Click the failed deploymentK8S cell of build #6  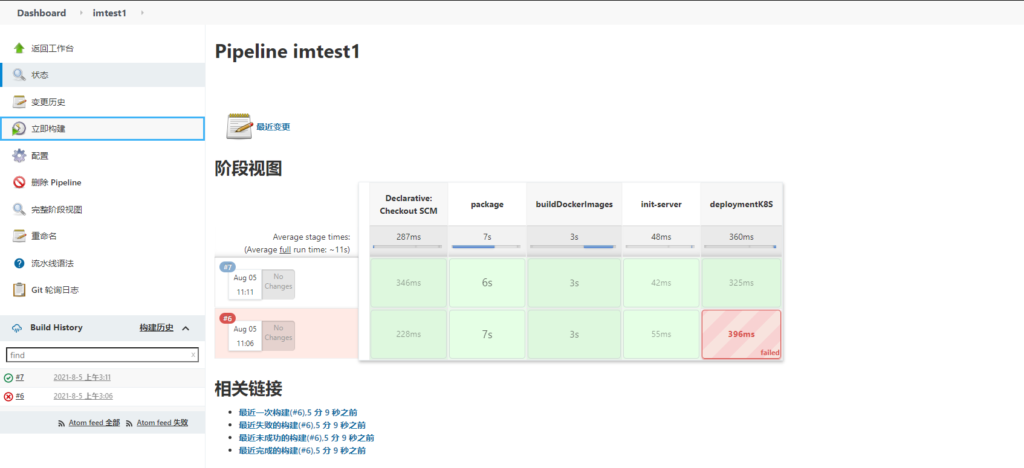coord(740,332)
